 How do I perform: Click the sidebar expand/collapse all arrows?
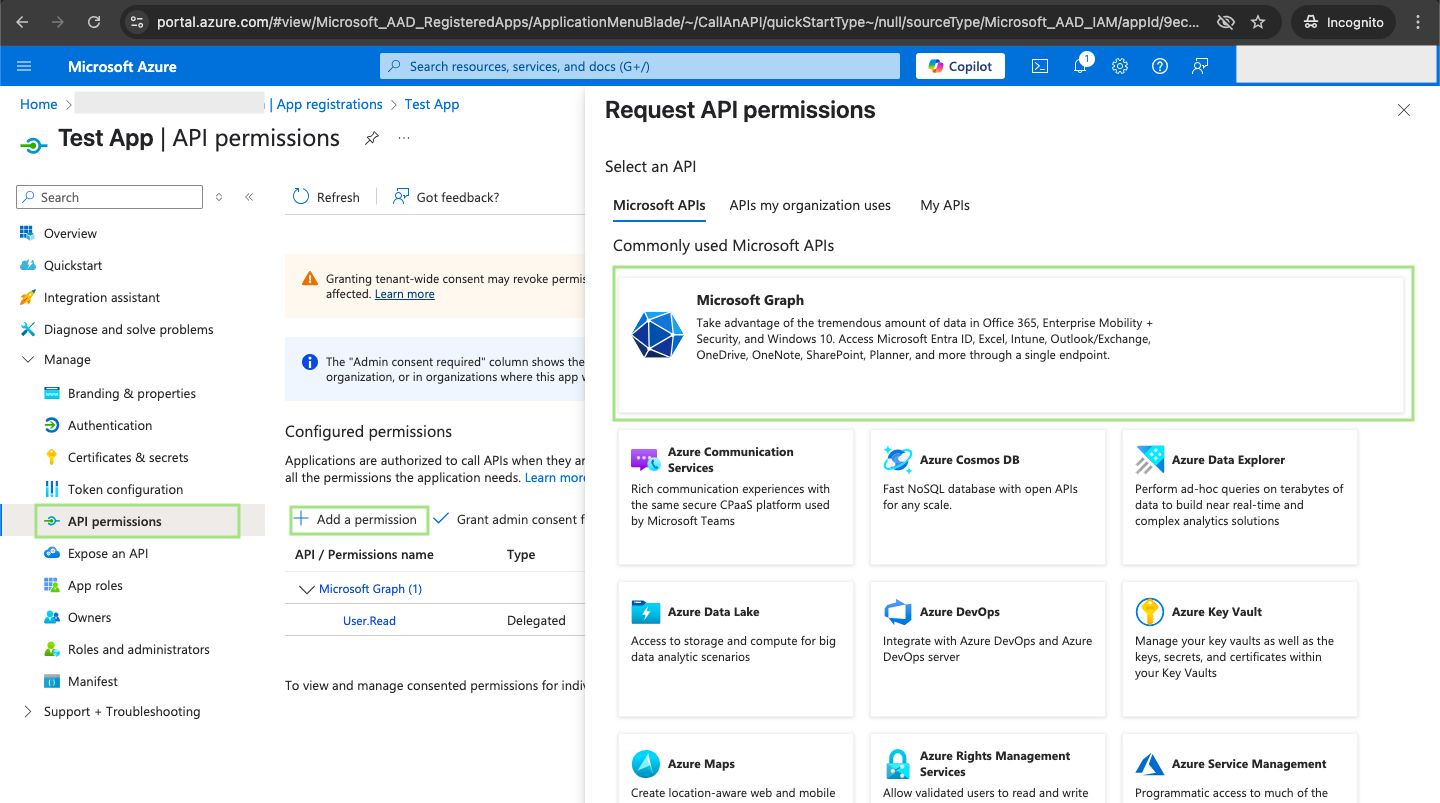pos(219,197)
